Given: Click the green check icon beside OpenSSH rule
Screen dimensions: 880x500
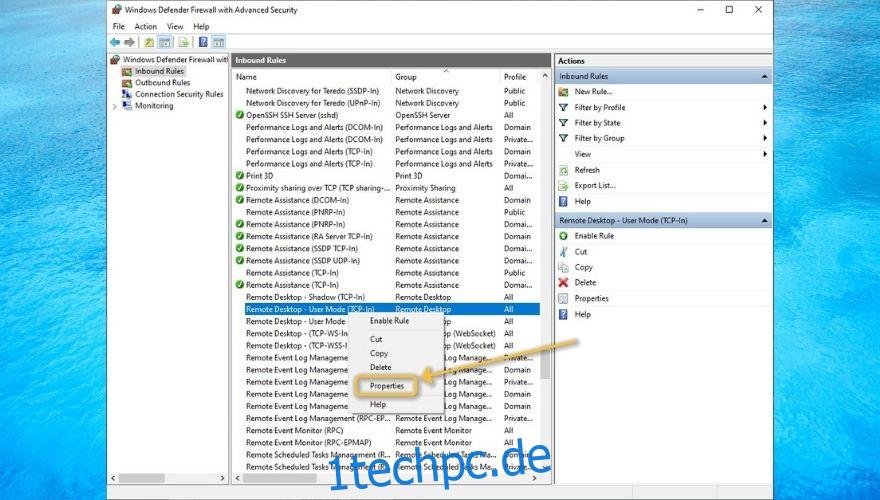Looking at the screenshot, I should point(240,115).
